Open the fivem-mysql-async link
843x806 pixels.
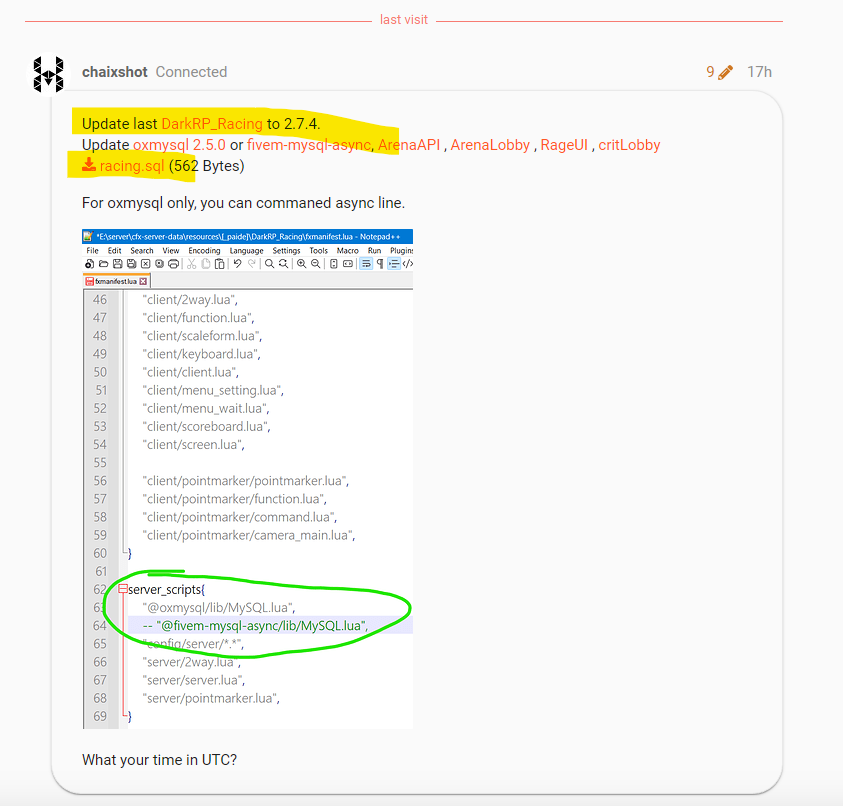309,145
